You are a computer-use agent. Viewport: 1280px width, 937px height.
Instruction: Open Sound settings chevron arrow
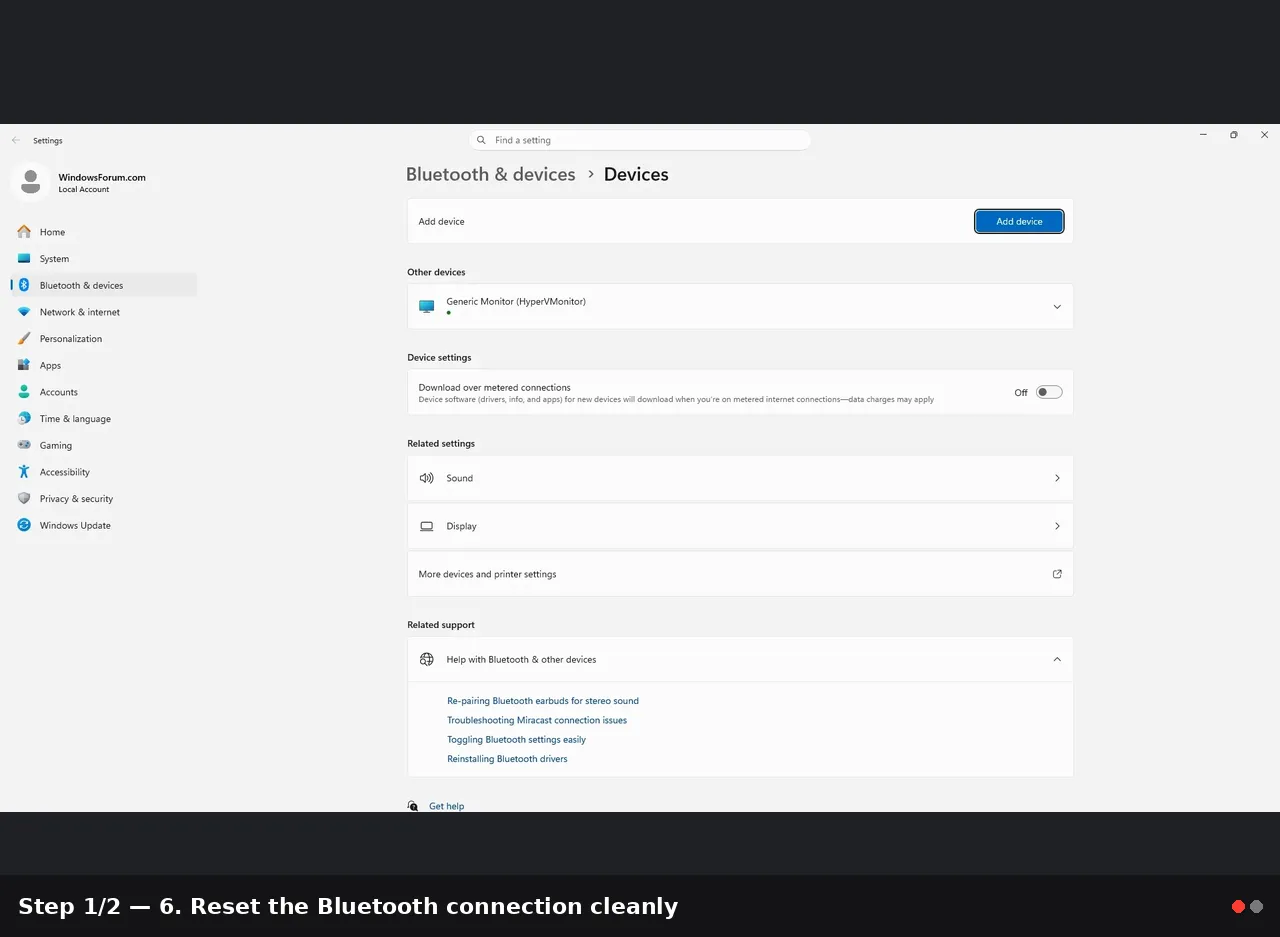point(1057,478)
